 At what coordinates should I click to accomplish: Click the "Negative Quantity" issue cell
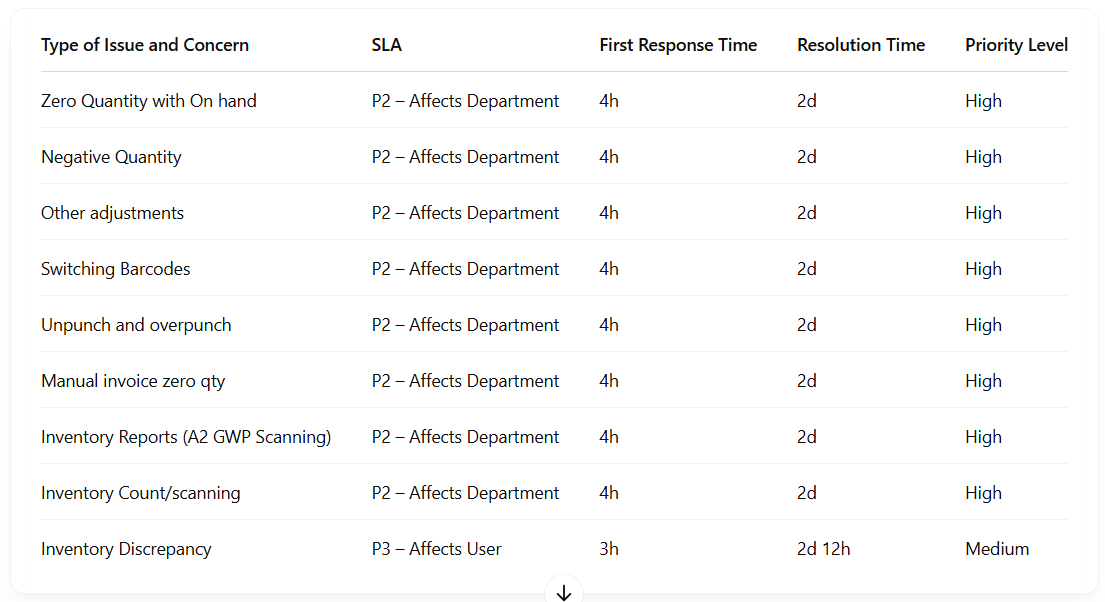point(111,157)
